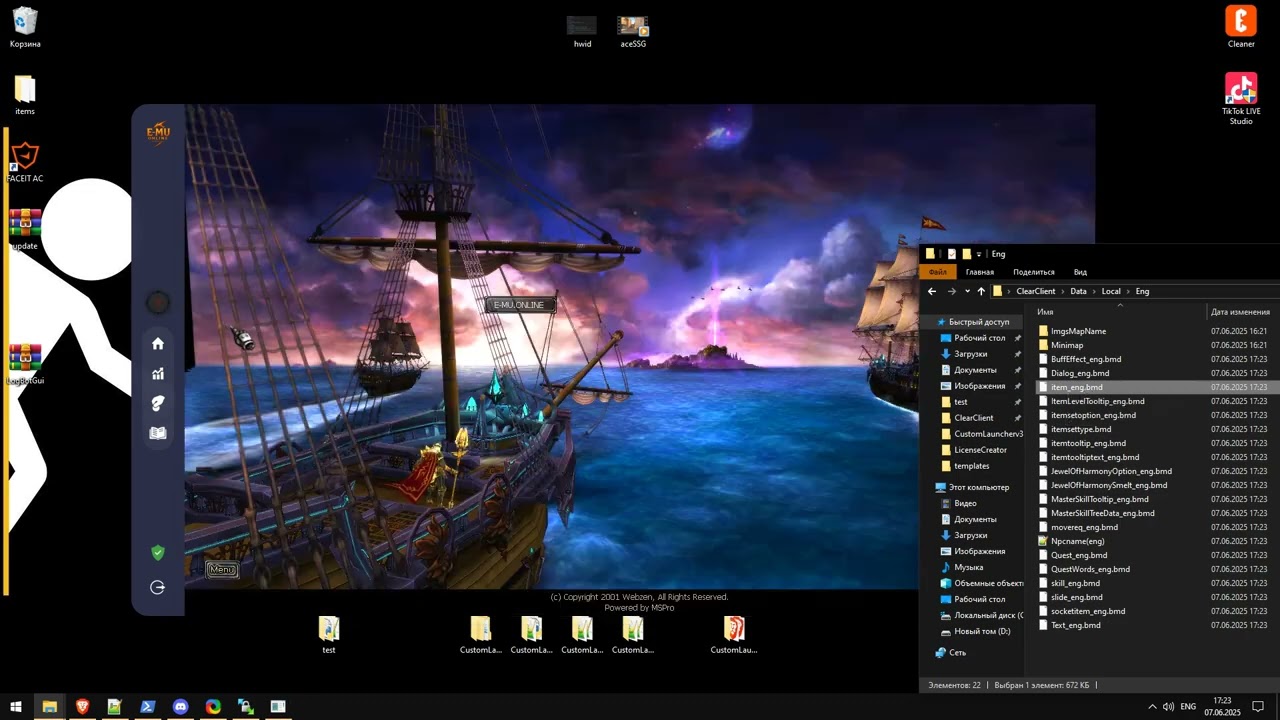Screen dimensions: 1280x720
Task: Select Text_eng.bmd file
Action: (1076, 625)
